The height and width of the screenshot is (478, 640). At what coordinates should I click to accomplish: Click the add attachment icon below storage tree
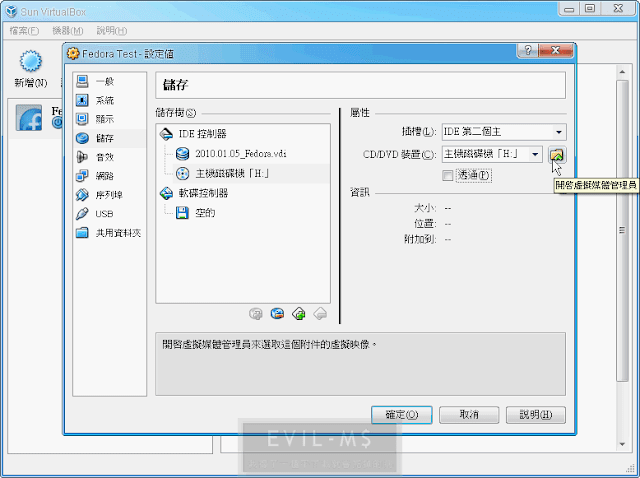pos(299,313)
